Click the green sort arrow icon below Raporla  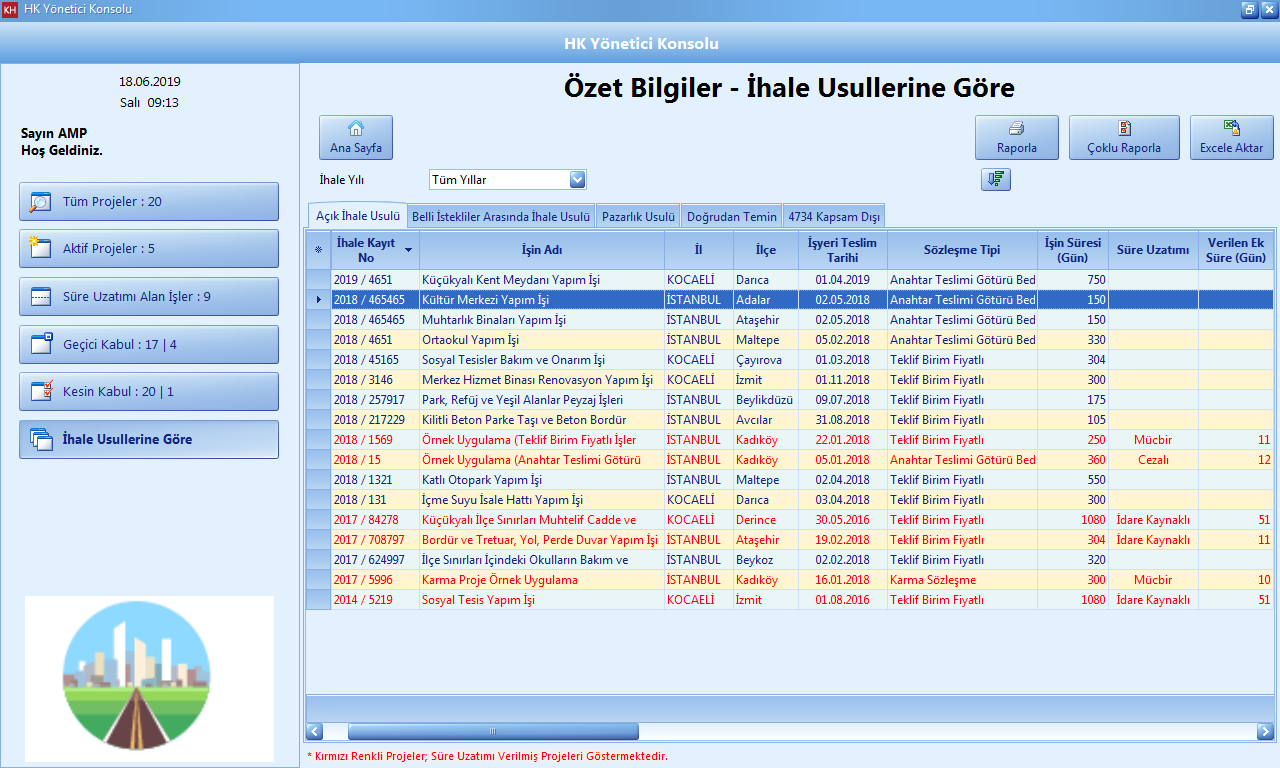[995, 179]
